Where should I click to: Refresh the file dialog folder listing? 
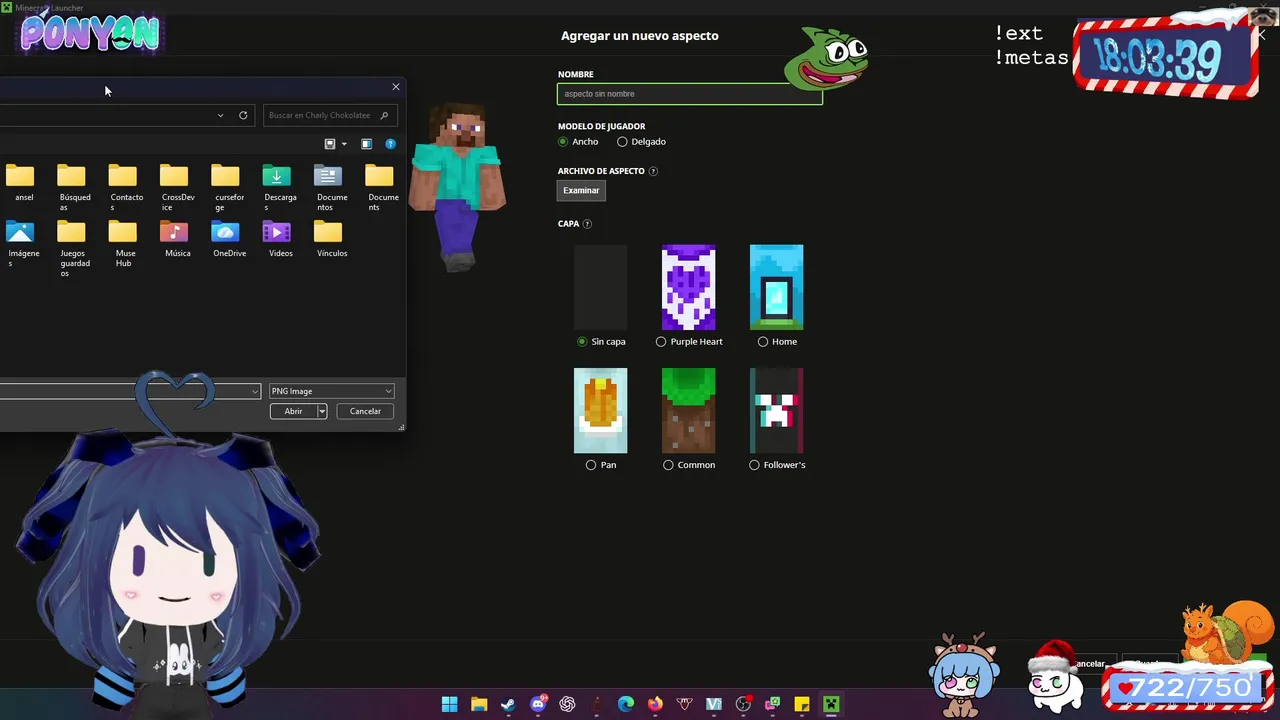pos(243,115)
